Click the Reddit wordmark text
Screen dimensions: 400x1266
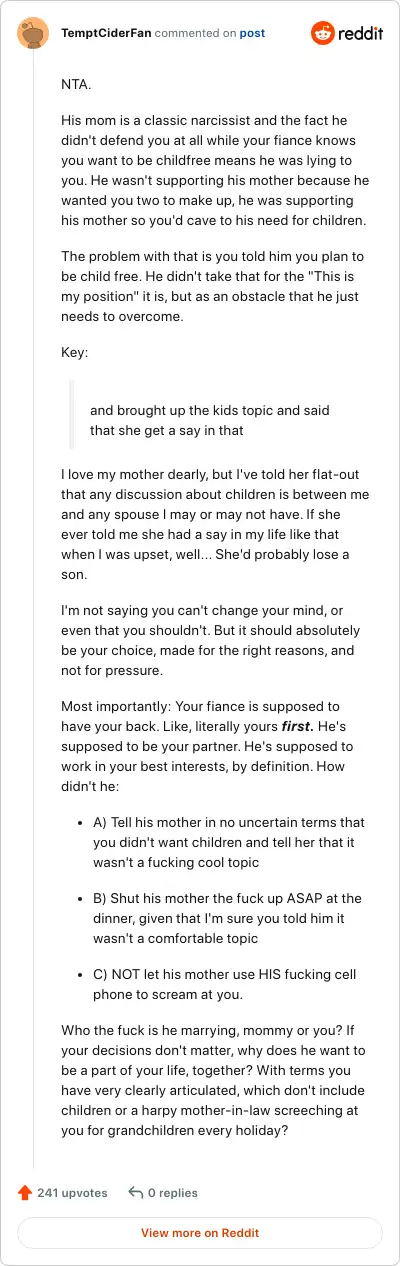click(x=361, y=33)
